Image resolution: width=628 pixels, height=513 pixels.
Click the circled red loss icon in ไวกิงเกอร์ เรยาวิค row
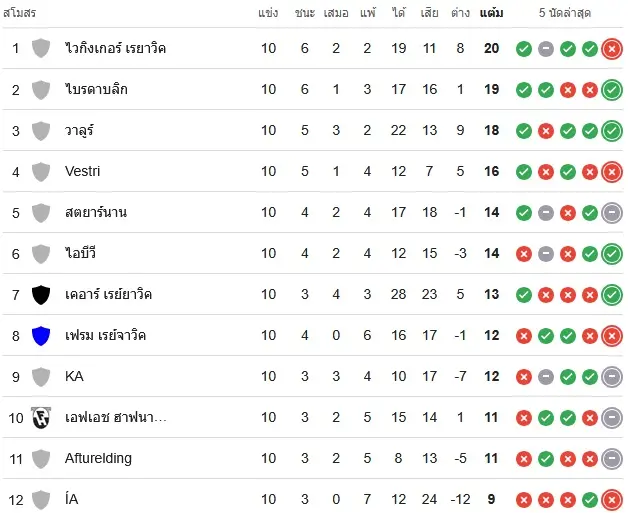(x=612, y=48)
